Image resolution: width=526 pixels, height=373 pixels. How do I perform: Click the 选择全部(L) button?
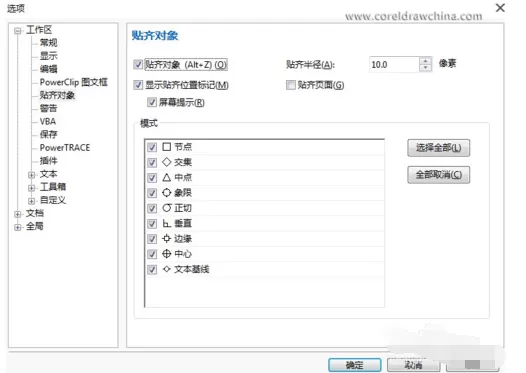[x=438, y=148]
